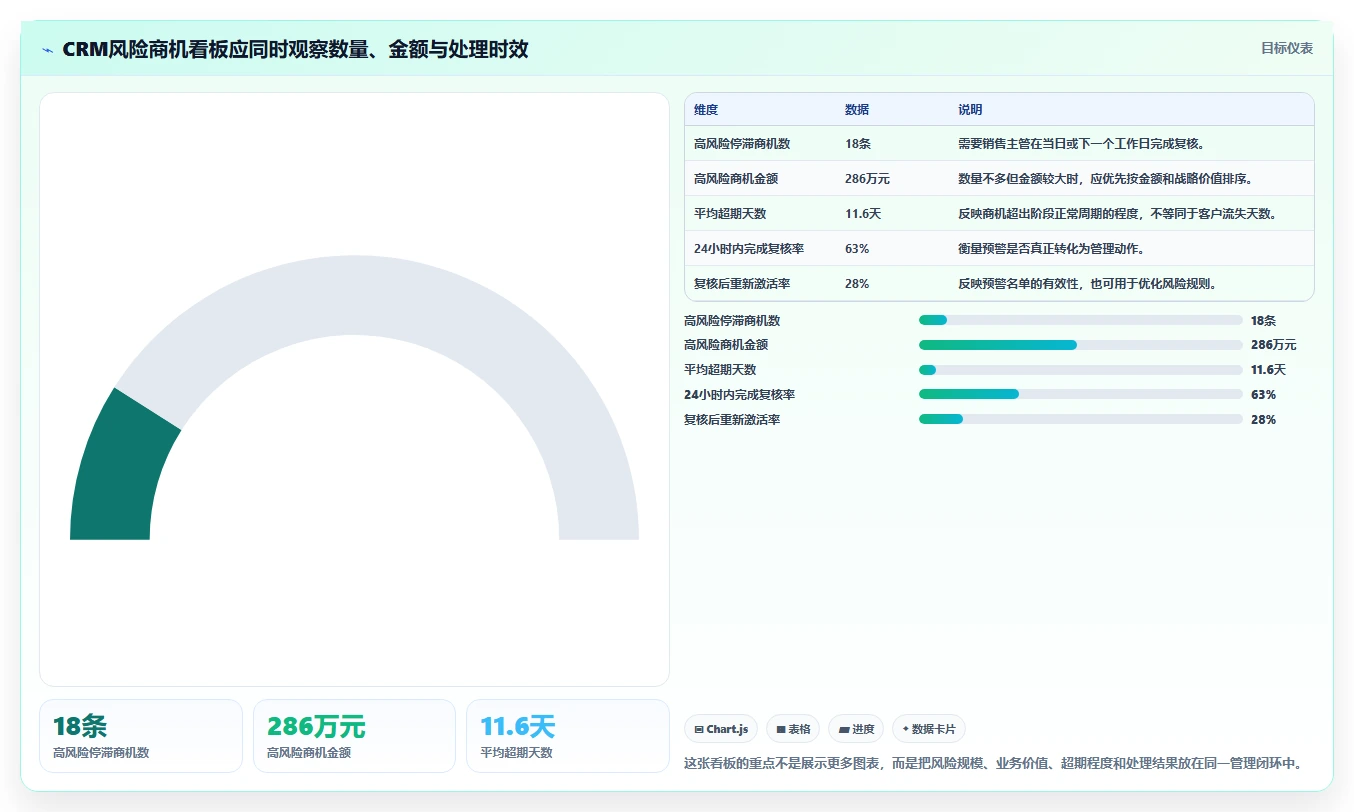This screenshot has width=1354, height=812.
Task: Click the 63% value beside the progress bar
Action: coord(1263,395)
